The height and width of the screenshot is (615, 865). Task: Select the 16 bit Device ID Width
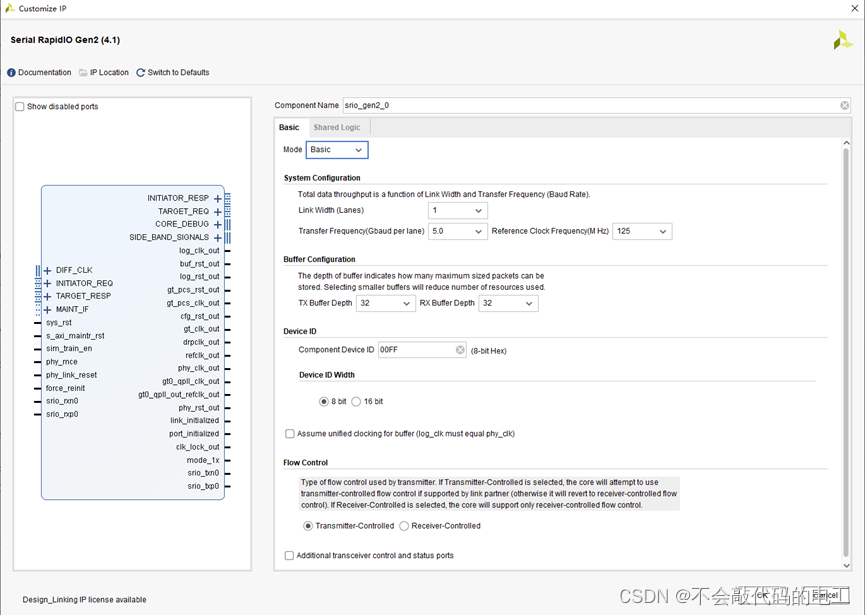click(x=356, y=402)
